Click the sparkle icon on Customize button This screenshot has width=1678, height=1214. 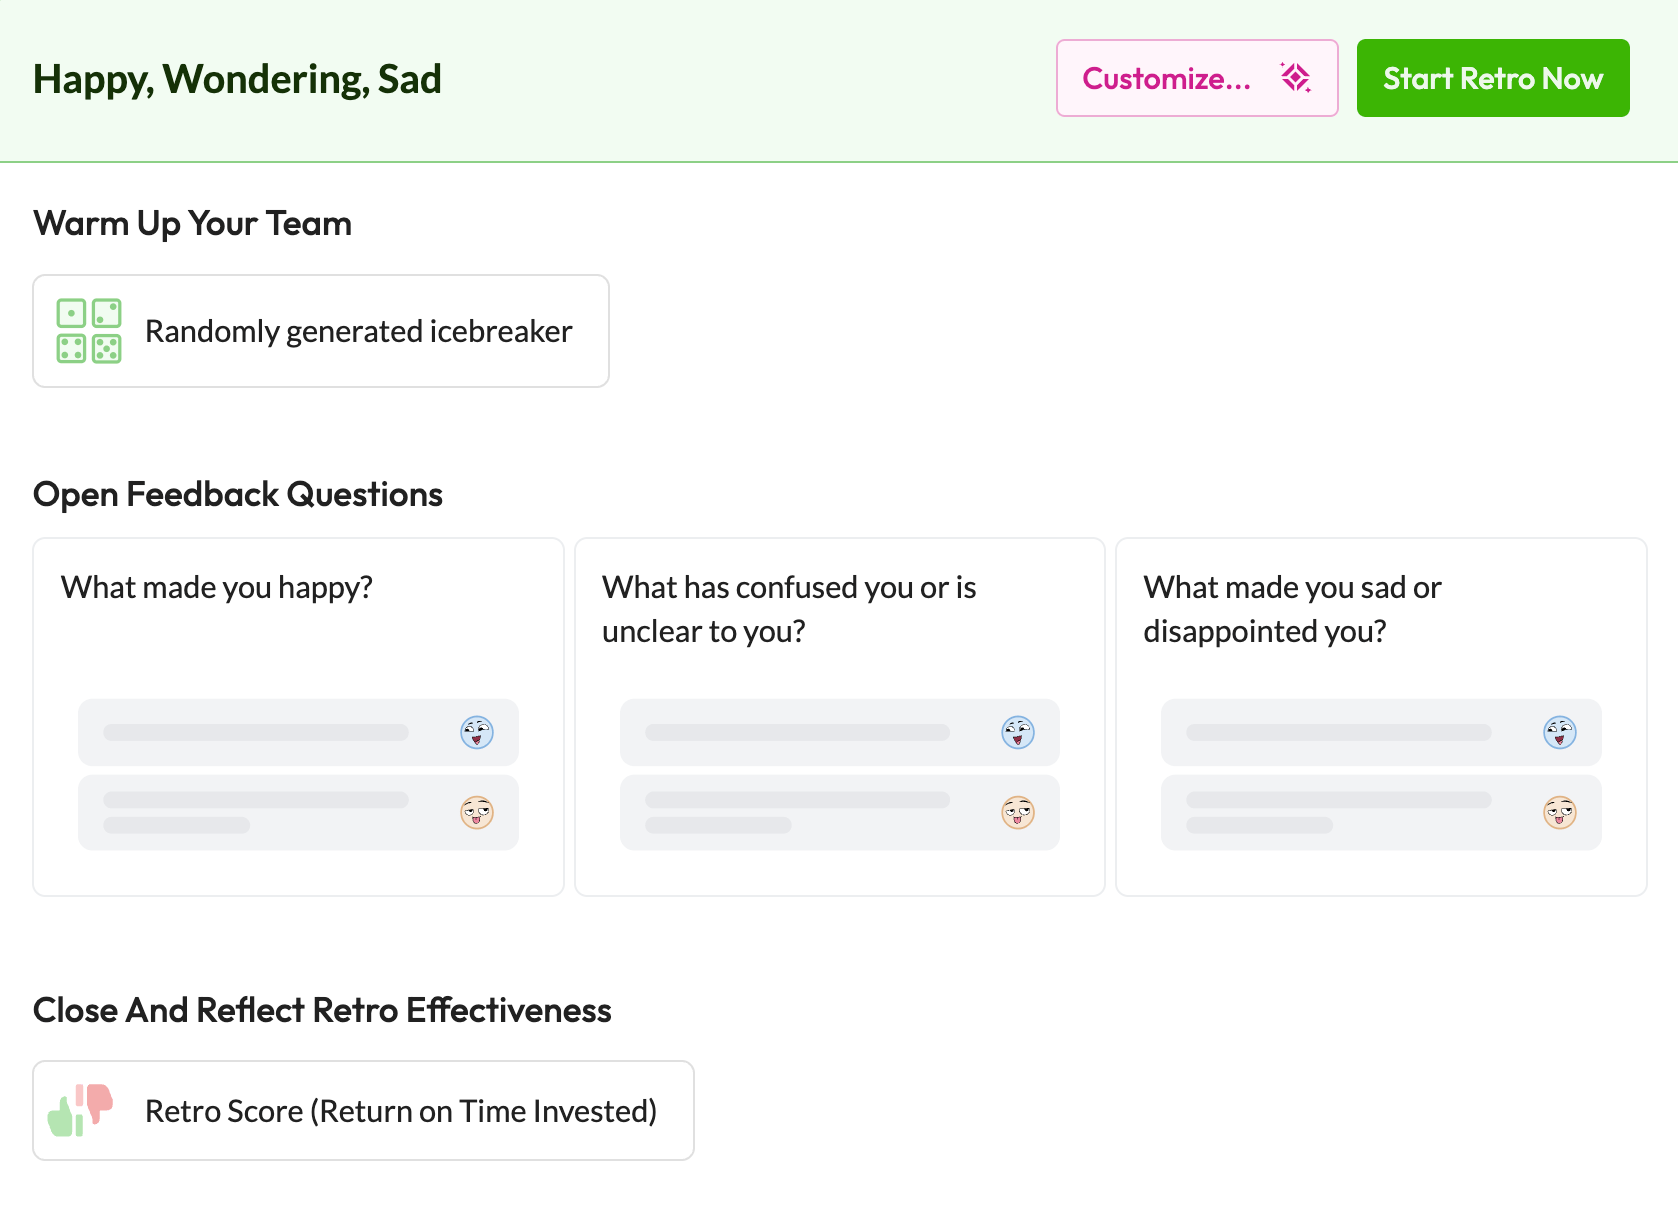1295,78
